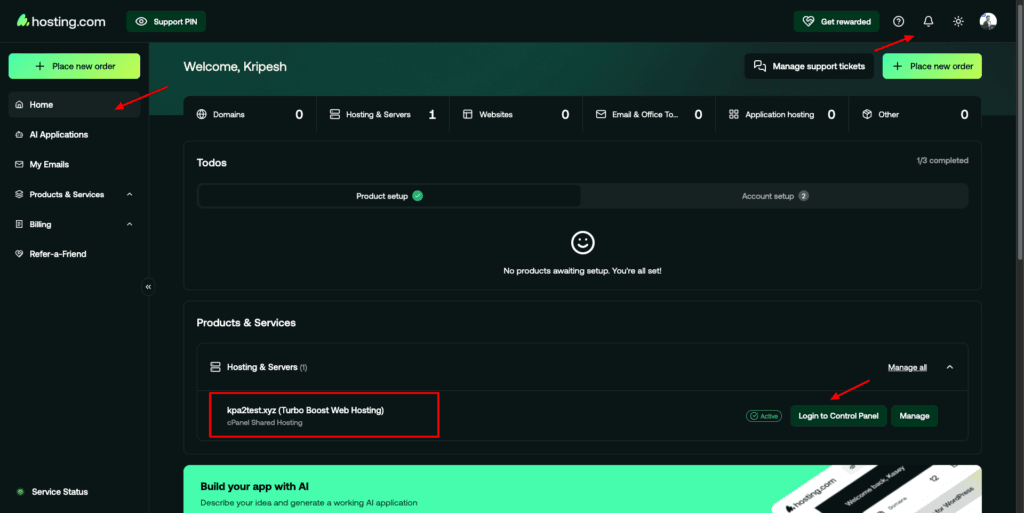The width and height of the screenshot is (1024, 513).
Task: Switch to Account setup tab
Action: (775, 196)
